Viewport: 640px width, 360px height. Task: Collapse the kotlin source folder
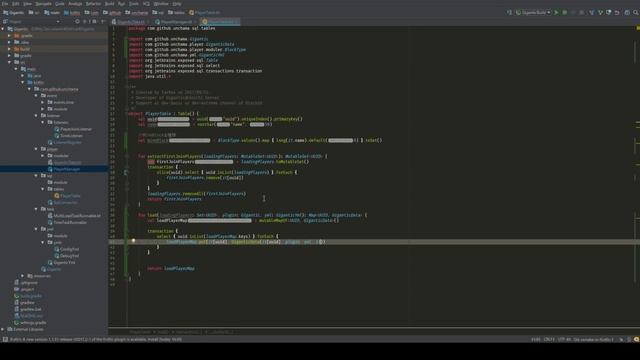[x=23, y=82]
